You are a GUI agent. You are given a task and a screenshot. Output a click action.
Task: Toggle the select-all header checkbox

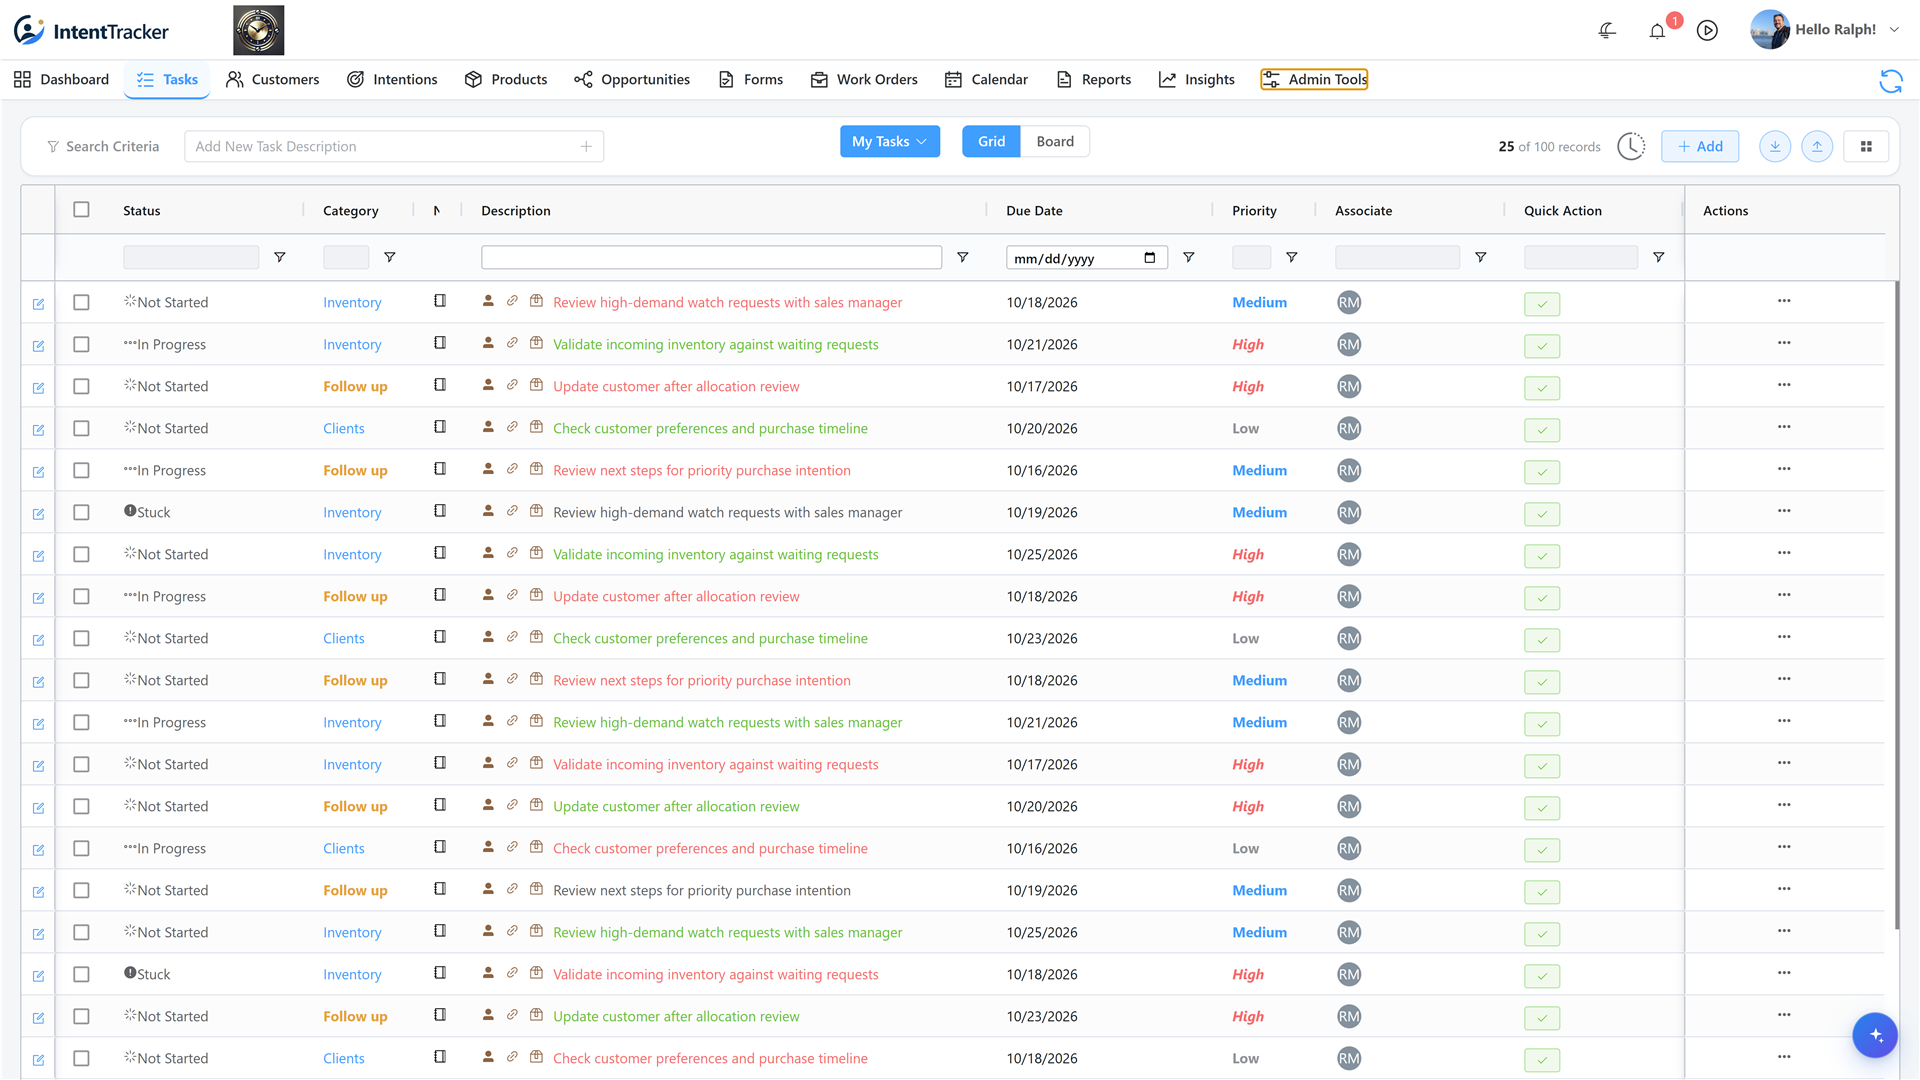[x=81, y=210]
